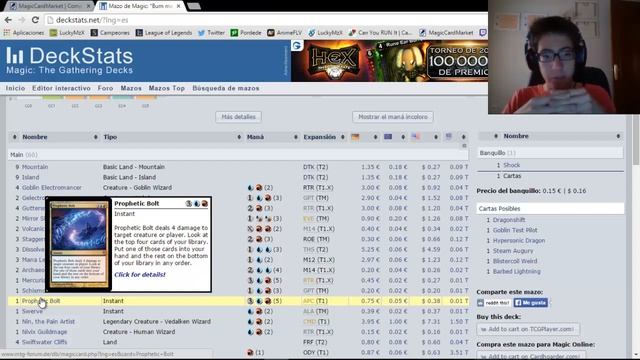
Task: Open the Mountain card link
Action: (35, 167)
